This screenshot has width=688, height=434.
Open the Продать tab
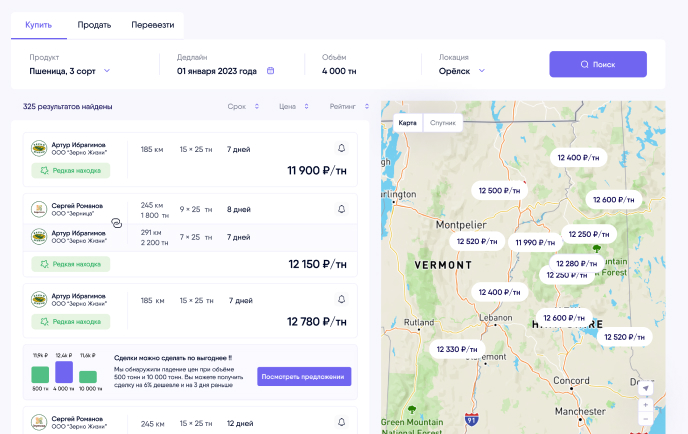point(94,24)
